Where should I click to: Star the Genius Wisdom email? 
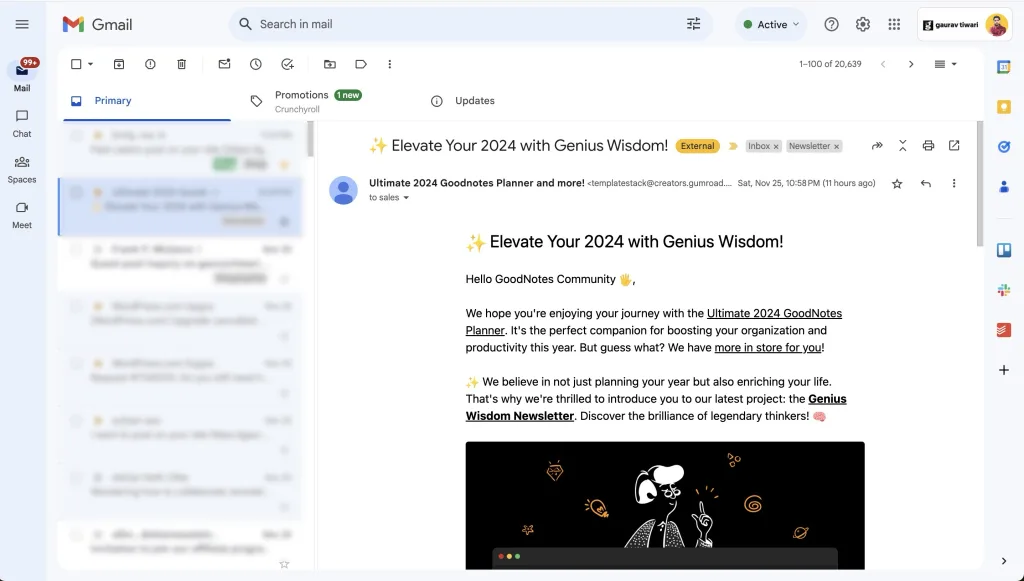pyautogui.click(x=897, y=183)
